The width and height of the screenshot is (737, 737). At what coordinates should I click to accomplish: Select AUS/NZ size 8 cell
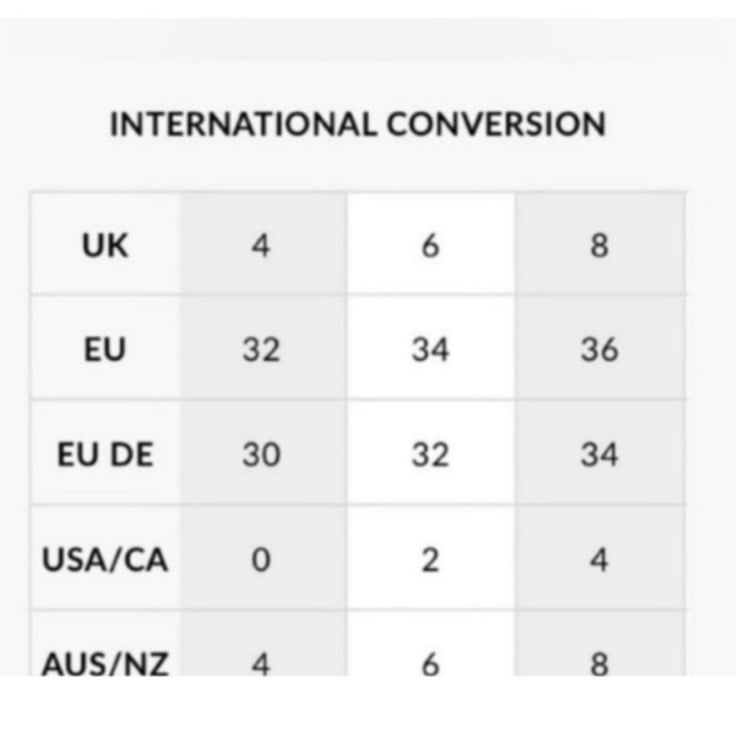(600, 643)
